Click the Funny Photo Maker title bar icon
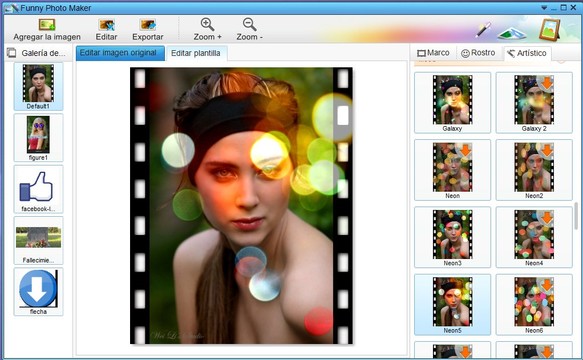Screen dimensions: 583x360 click(x=12, y=8)
